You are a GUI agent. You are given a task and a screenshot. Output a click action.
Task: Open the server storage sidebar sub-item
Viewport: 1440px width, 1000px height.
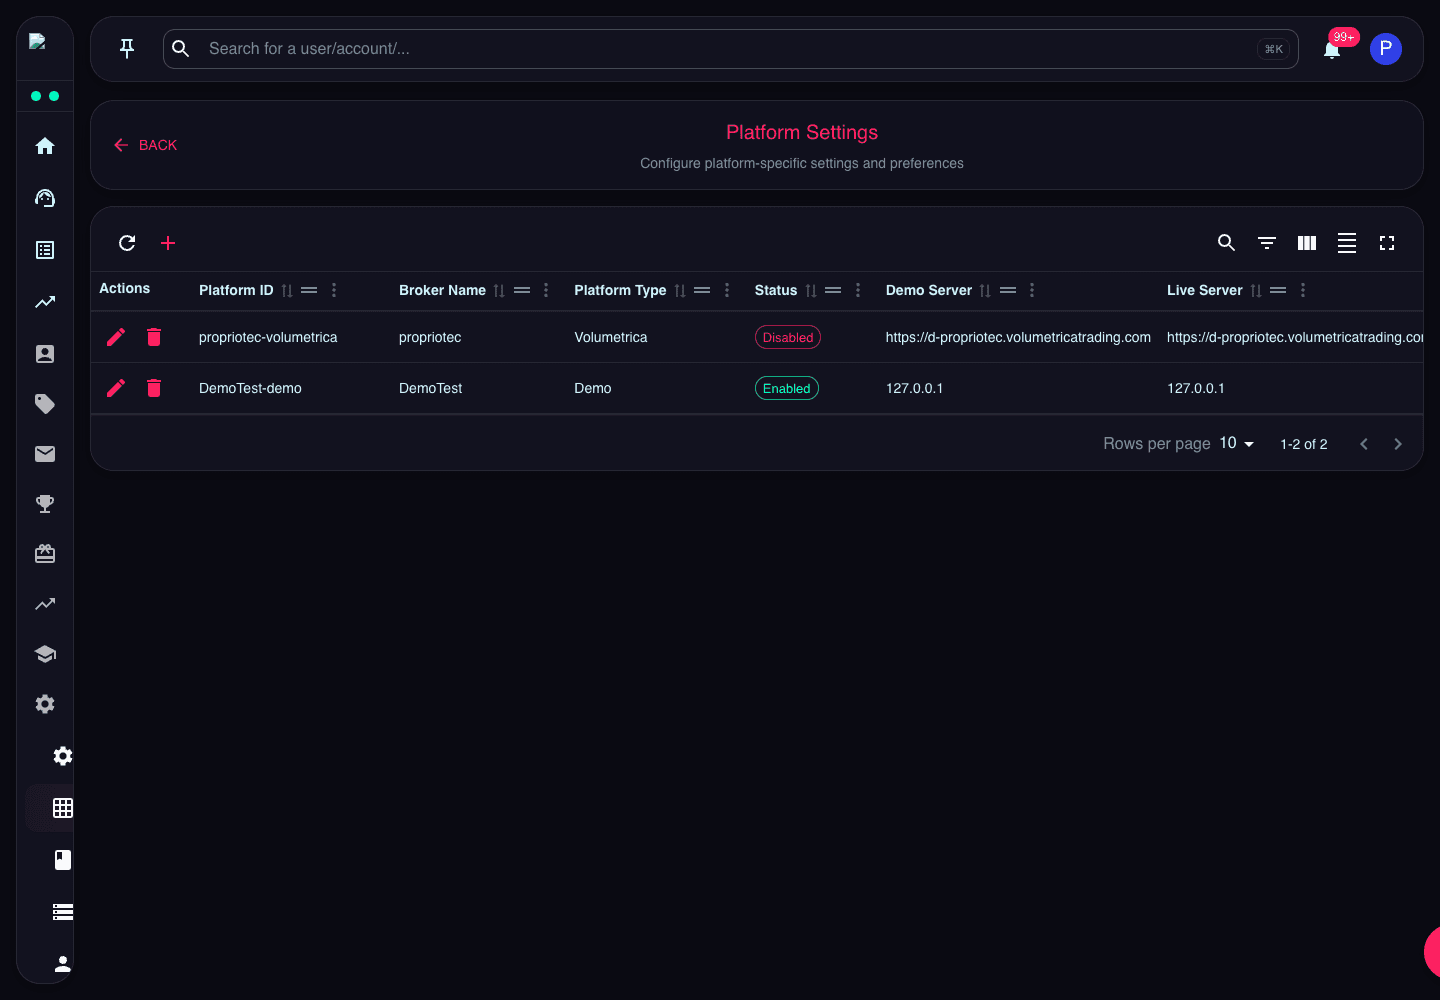pos(63,912)
